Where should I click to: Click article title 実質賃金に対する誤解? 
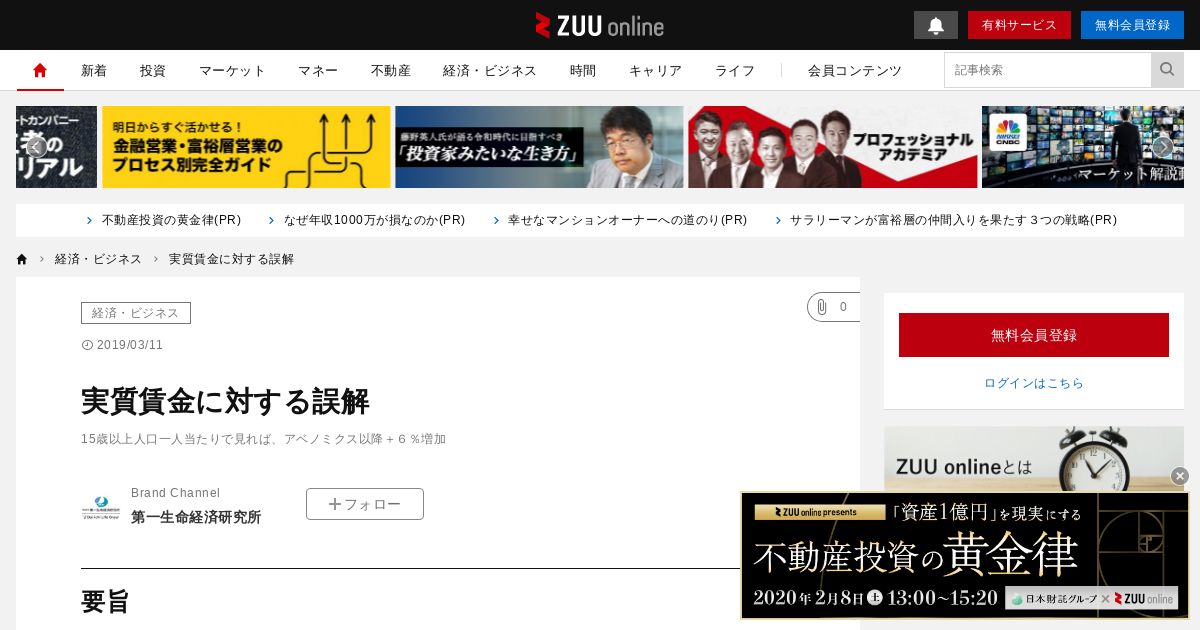click(x=225, y=401)
